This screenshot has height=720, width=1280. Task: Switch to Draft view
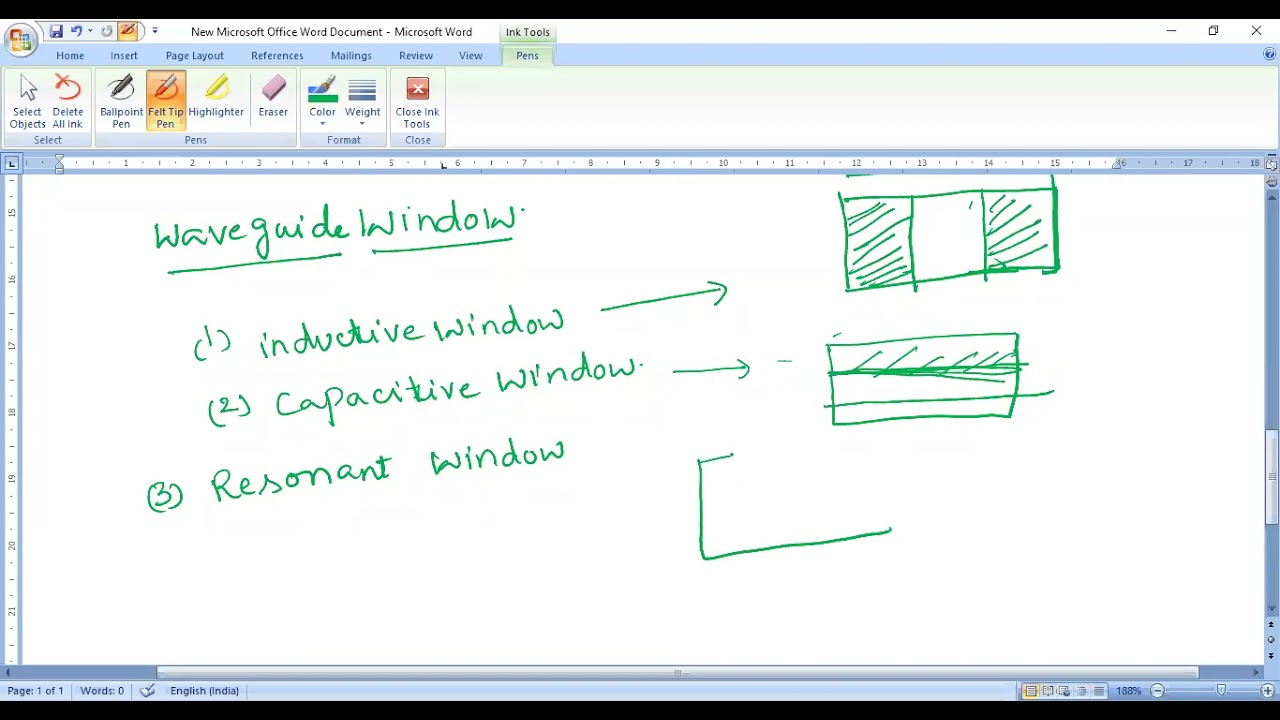(x=1098, y=691)
